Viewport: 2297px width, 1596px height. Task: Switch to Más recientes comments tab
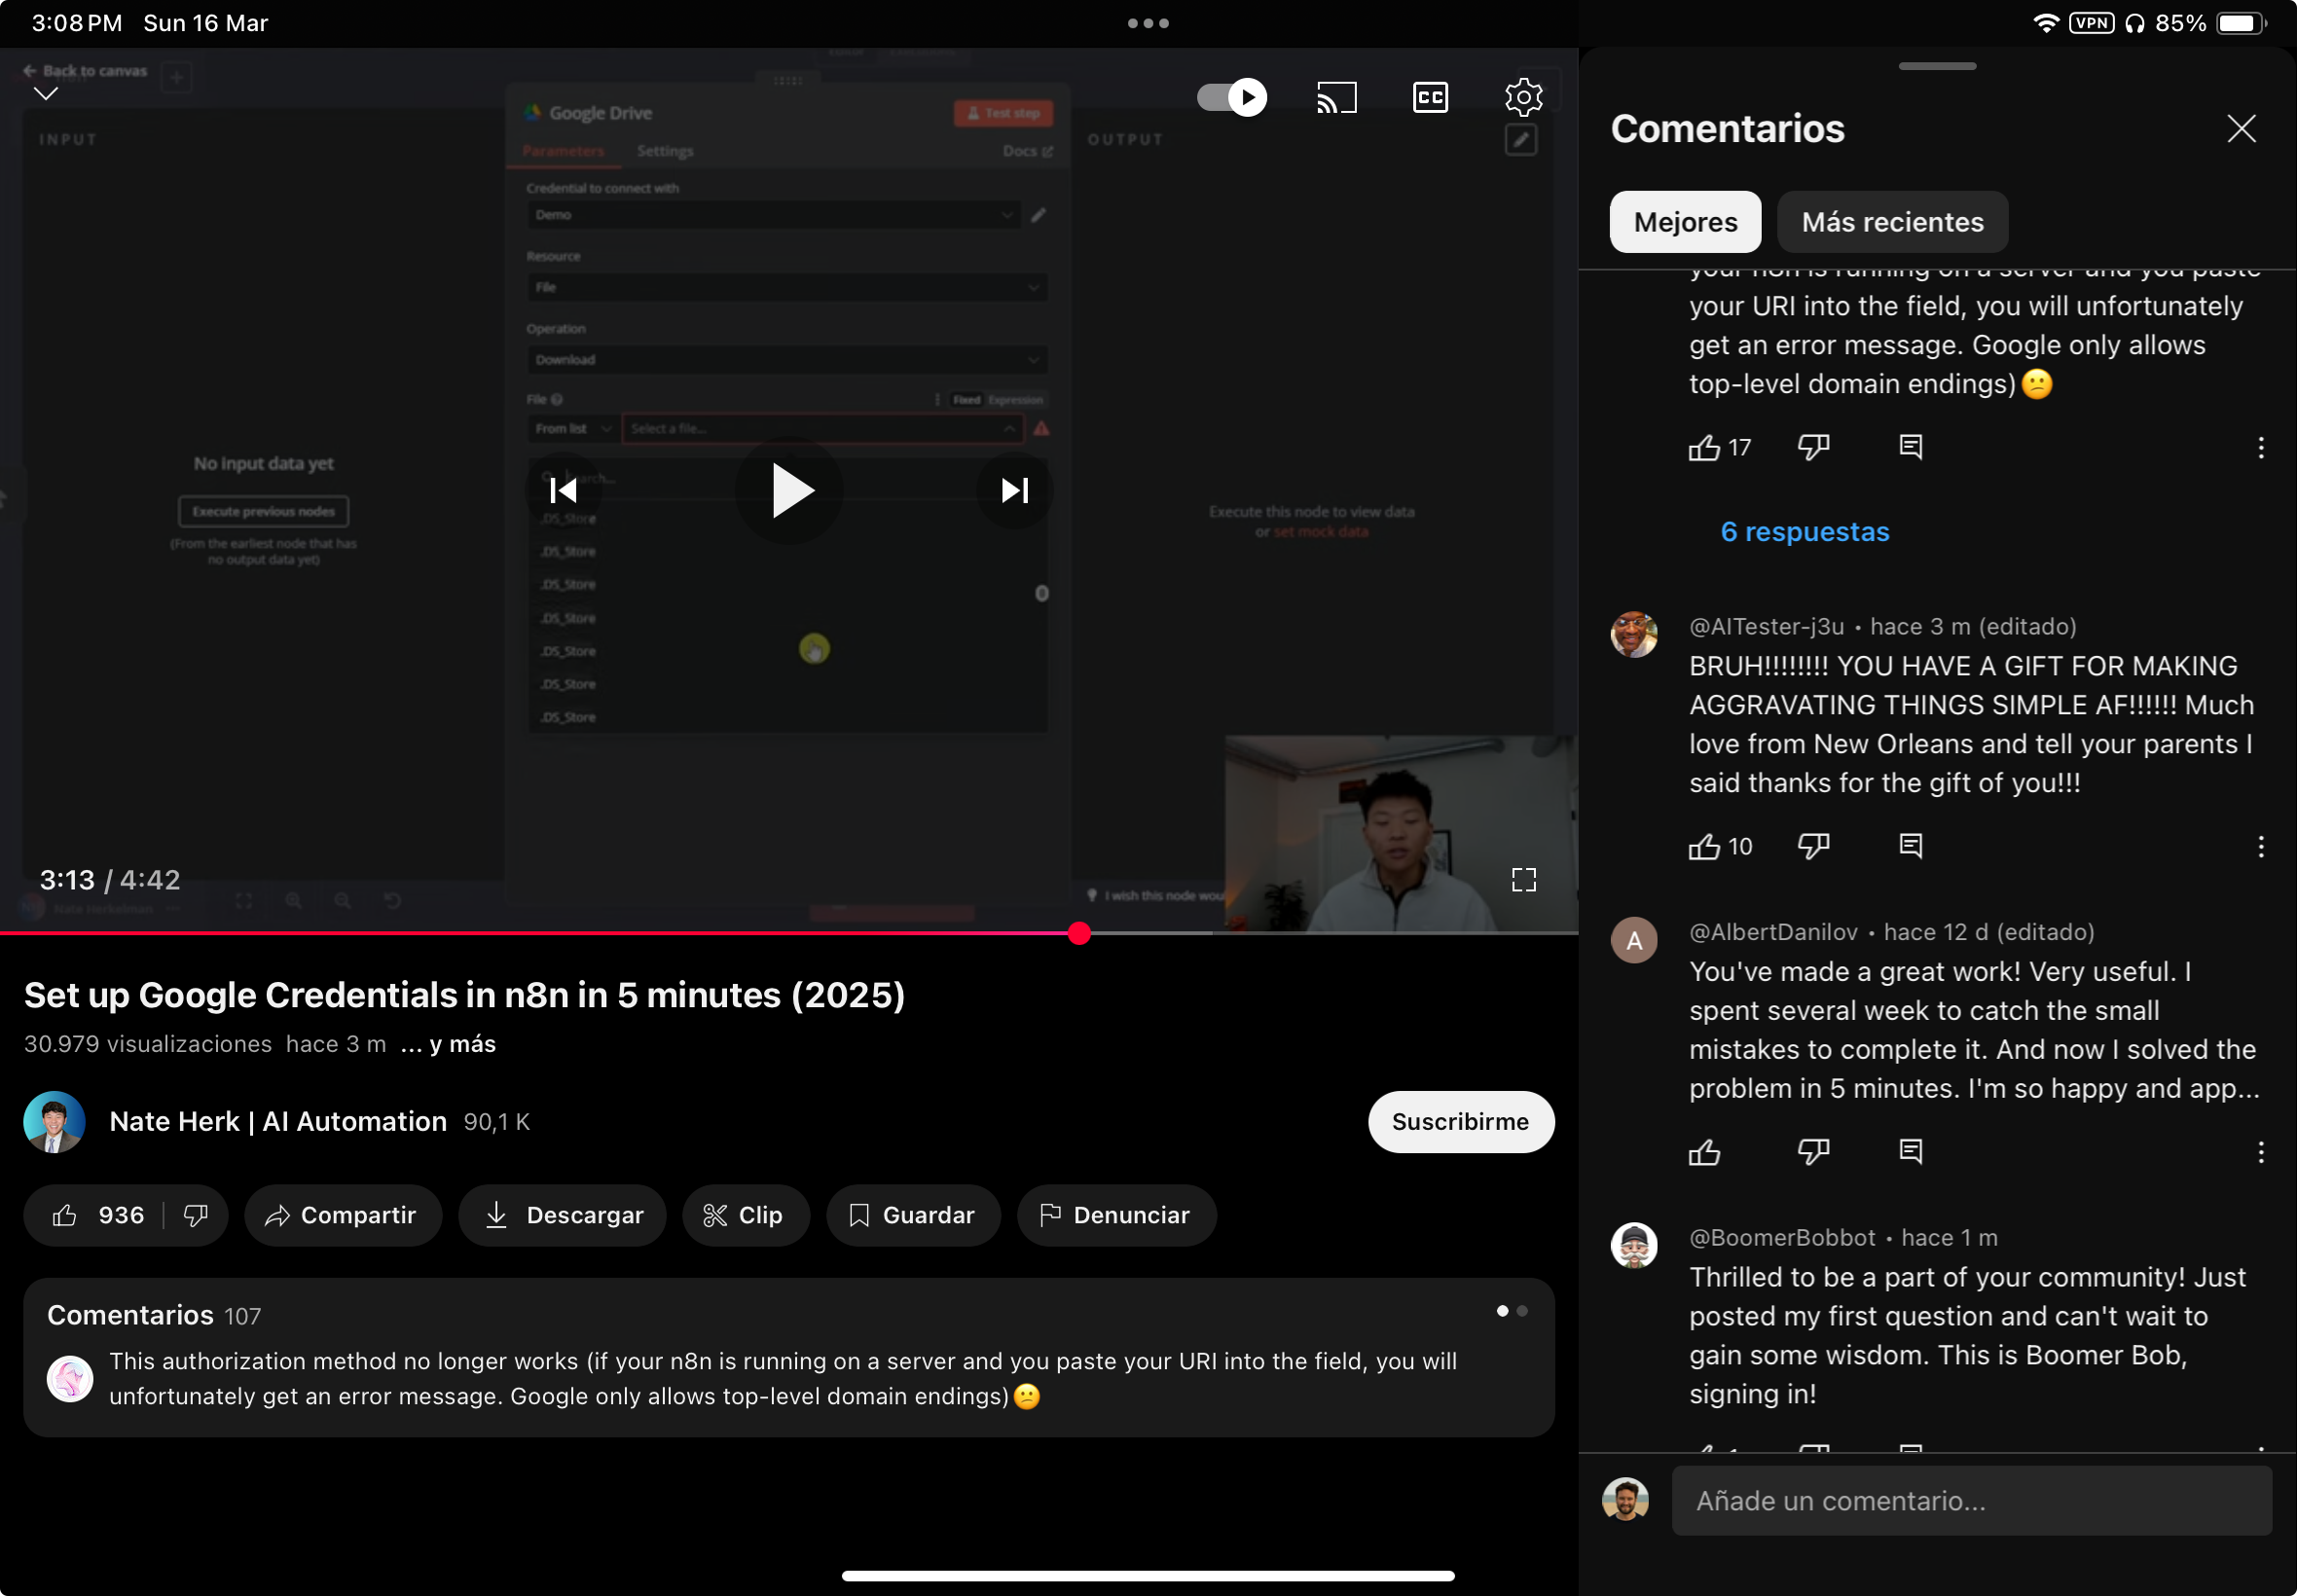click(1892, 222)
